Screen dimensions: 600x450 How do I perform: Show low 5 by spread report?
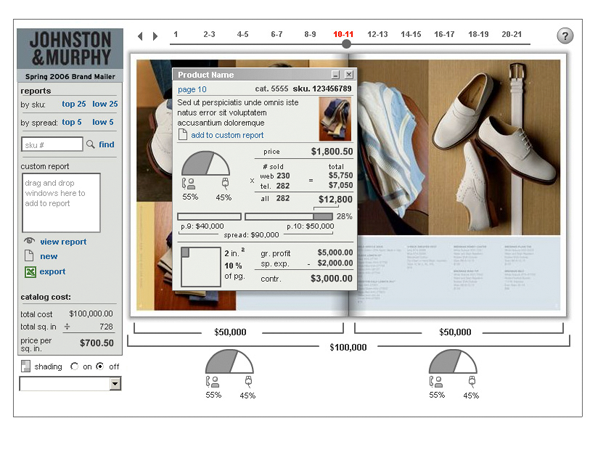[103, 122]
